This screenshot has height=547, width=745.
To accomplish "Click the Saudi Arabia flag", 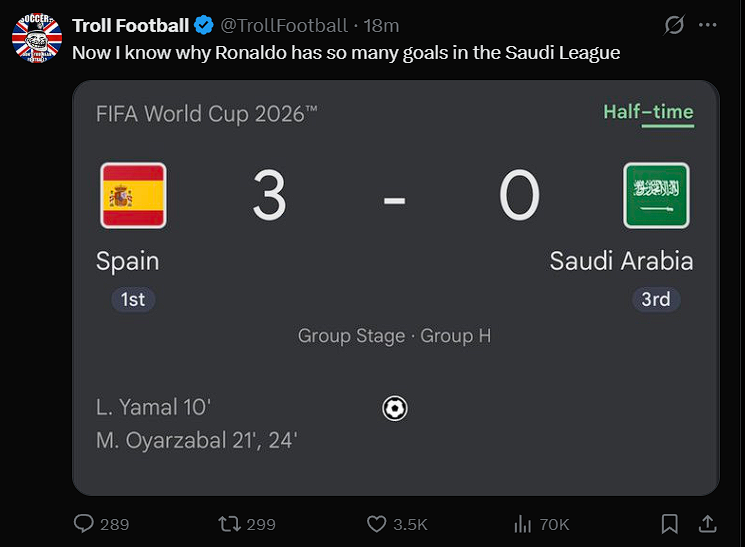I will tap(656, 195).
